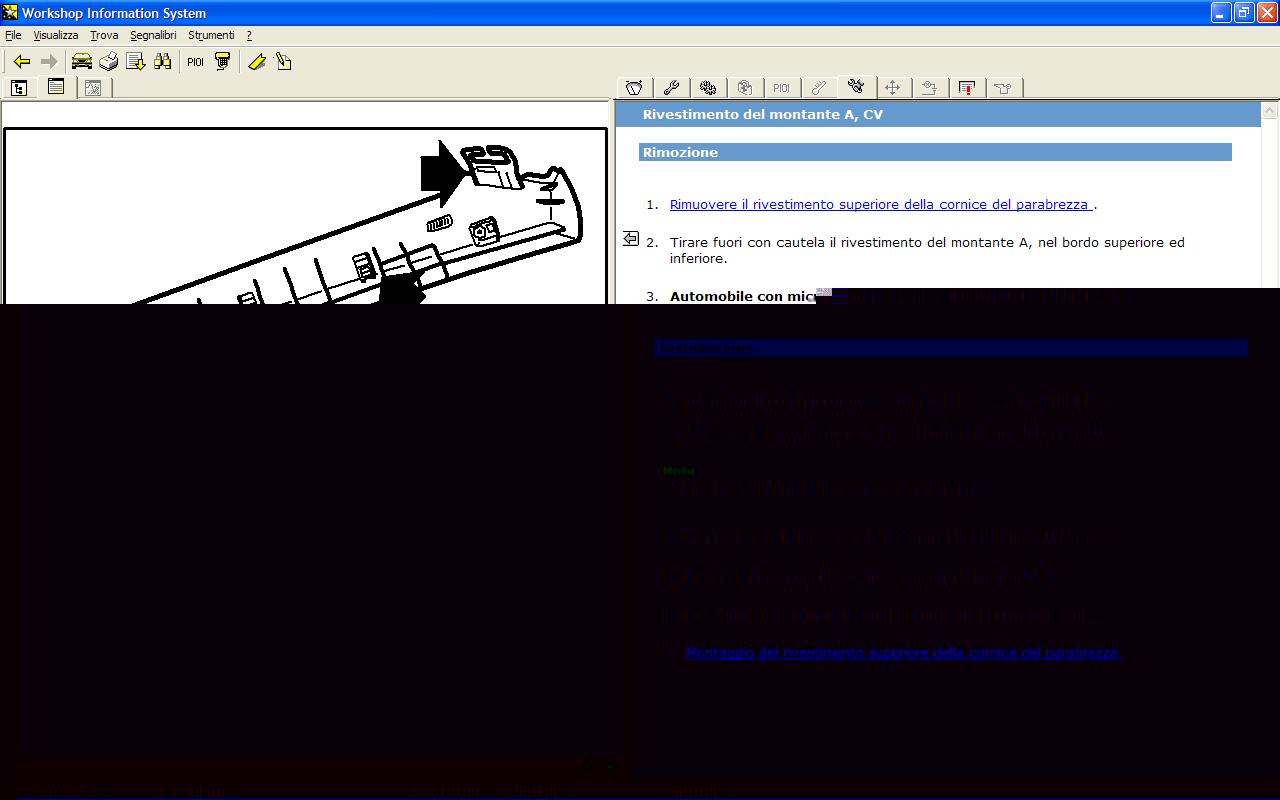Open vehicle selection with the car icon
The height and width of the screenshot is (800, 1280).
[82, 62]
